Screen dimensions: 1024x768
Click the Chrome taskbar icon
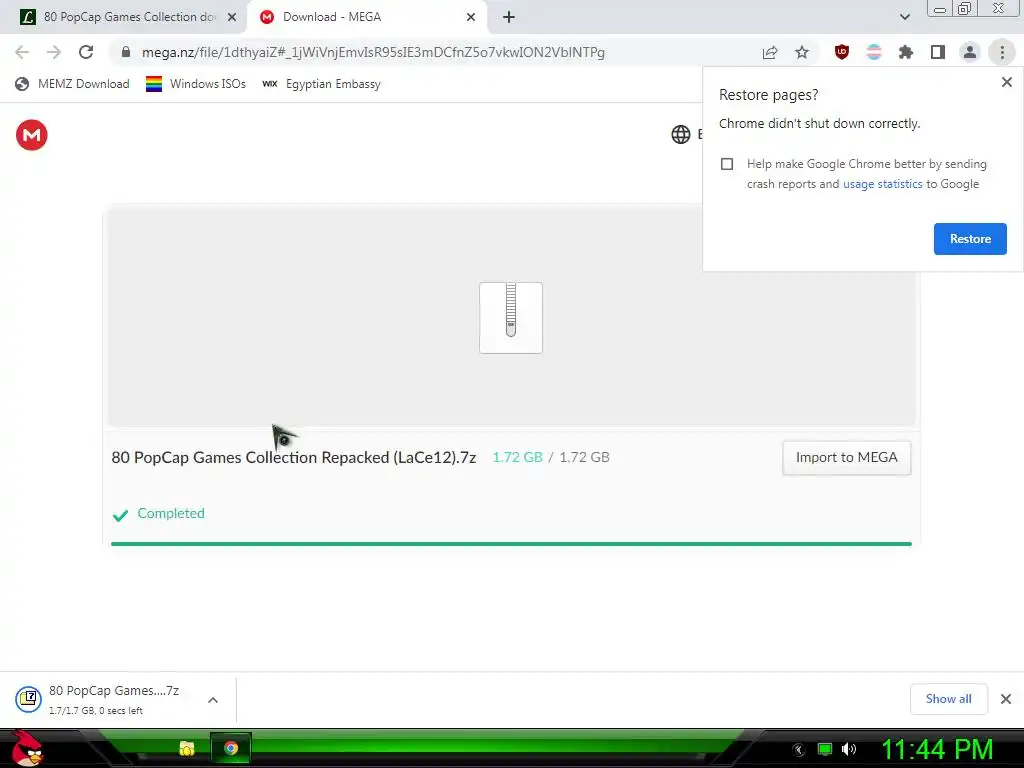coord(231,748)
